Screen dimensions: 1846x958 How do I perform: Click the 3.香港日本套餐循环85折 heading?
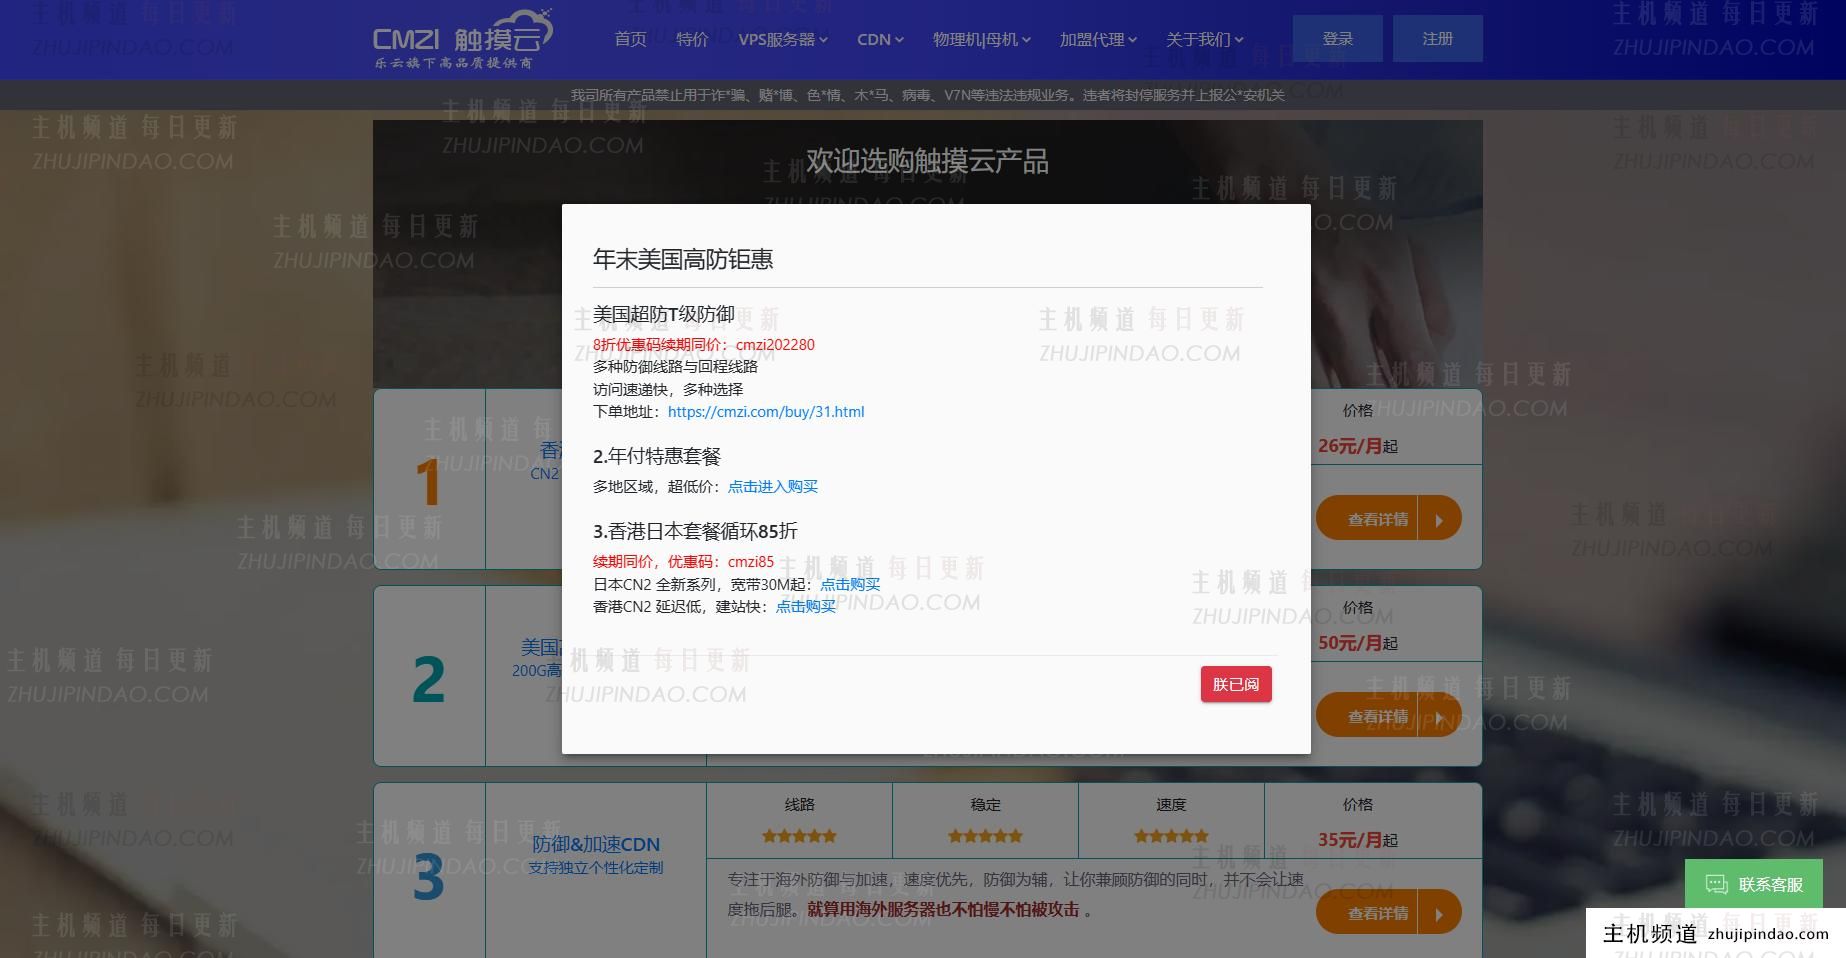[695, 531]
